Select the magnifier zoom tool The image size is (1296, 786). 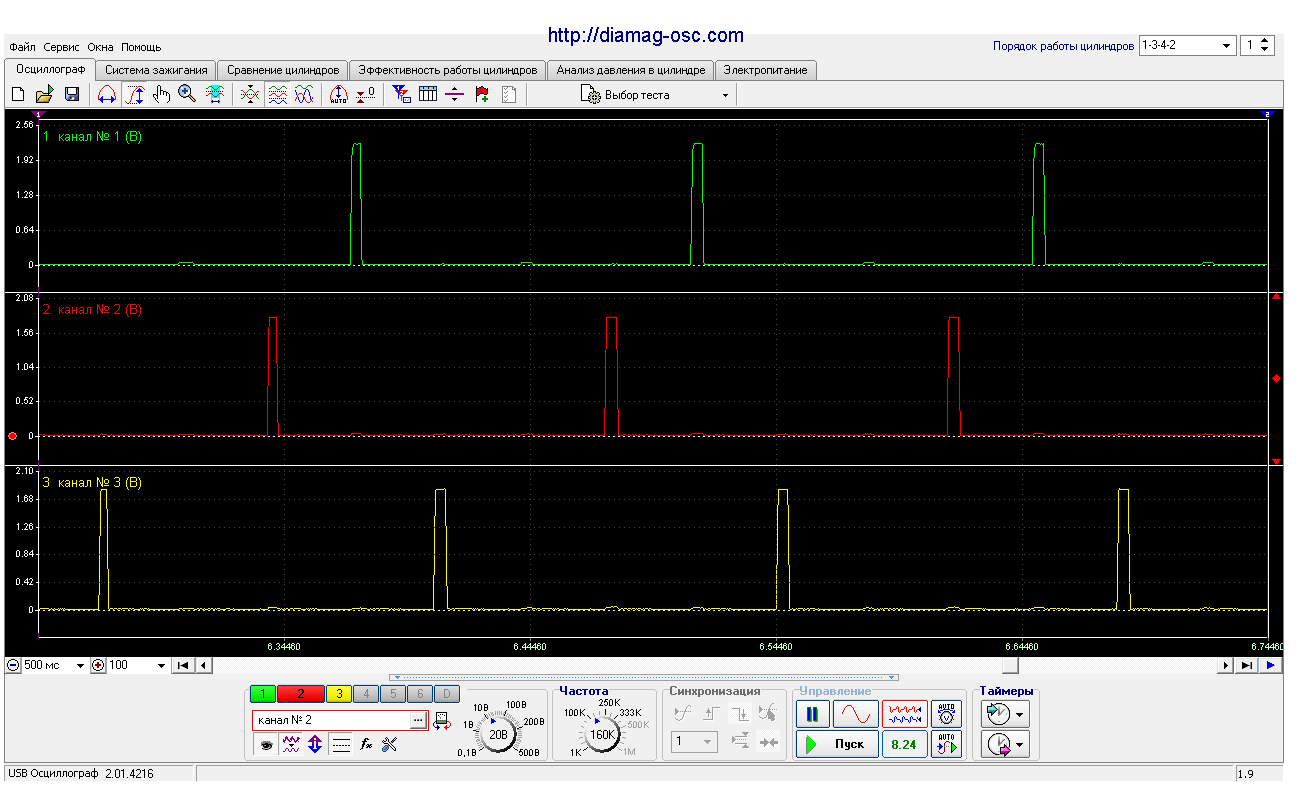click(x=187, y=95)
